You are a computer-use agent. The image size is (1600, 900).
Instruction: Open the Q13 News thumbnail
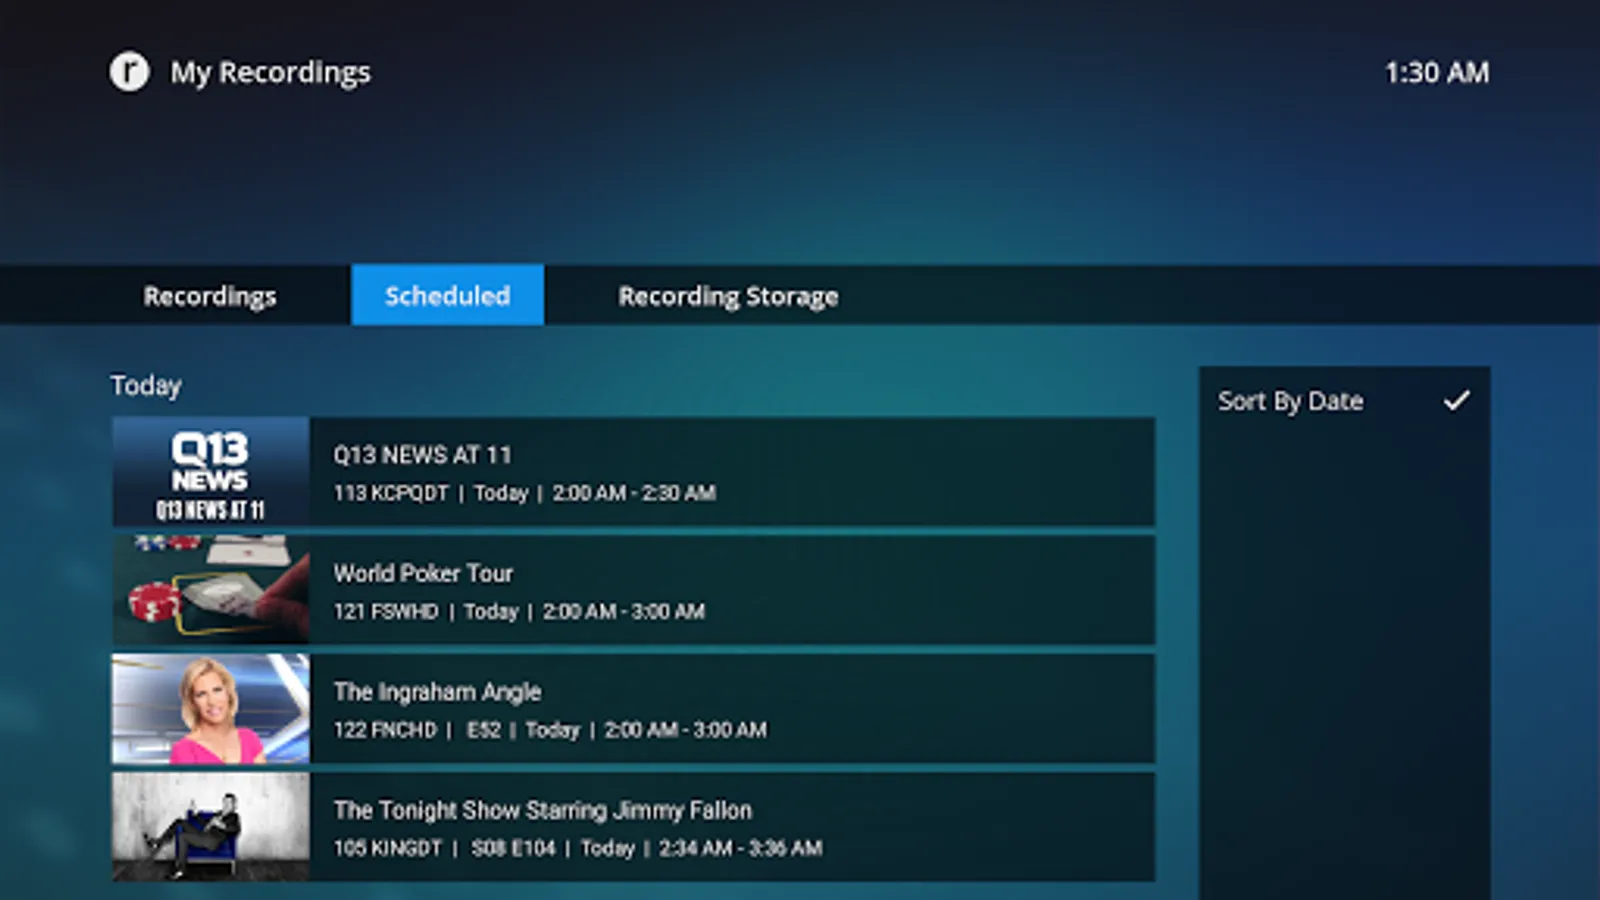point(211,472)
